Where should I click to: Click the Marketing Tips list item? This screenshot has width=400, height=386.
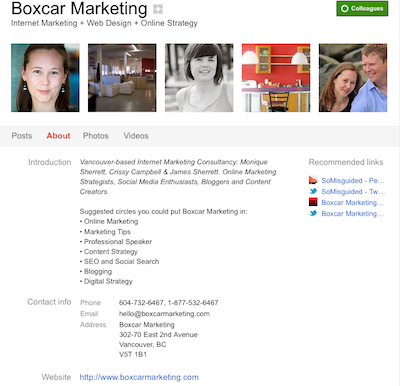point(105,232)
